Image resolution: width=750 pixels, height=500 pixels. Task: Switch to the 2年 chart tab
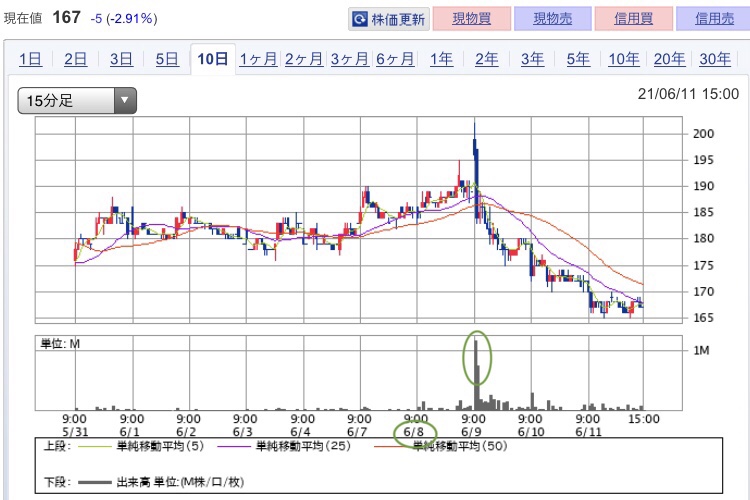(x=486, y=59)
